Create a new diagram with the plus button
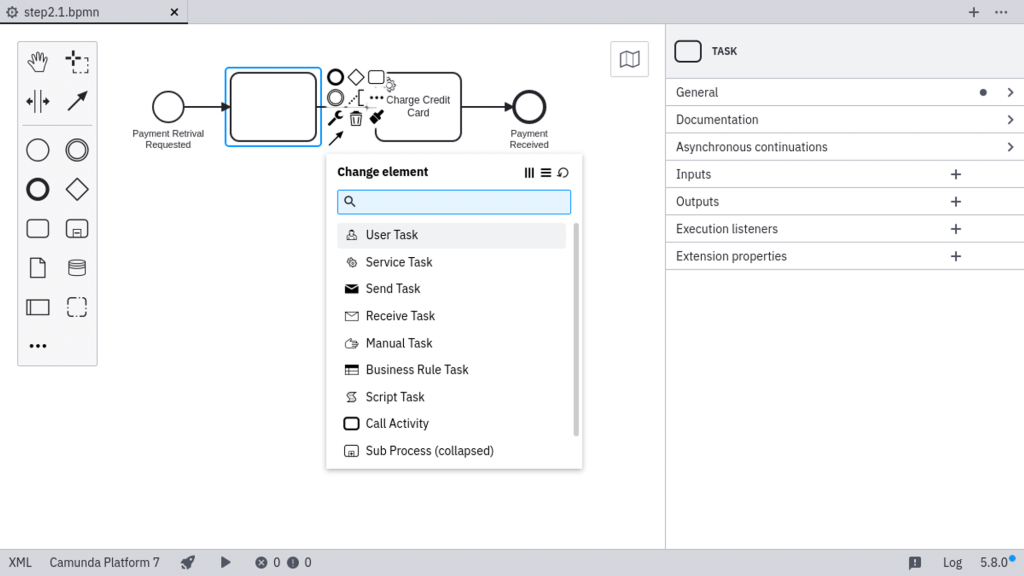The width and height of the screenshot is (1024, 576). click(x=974, y=12)
